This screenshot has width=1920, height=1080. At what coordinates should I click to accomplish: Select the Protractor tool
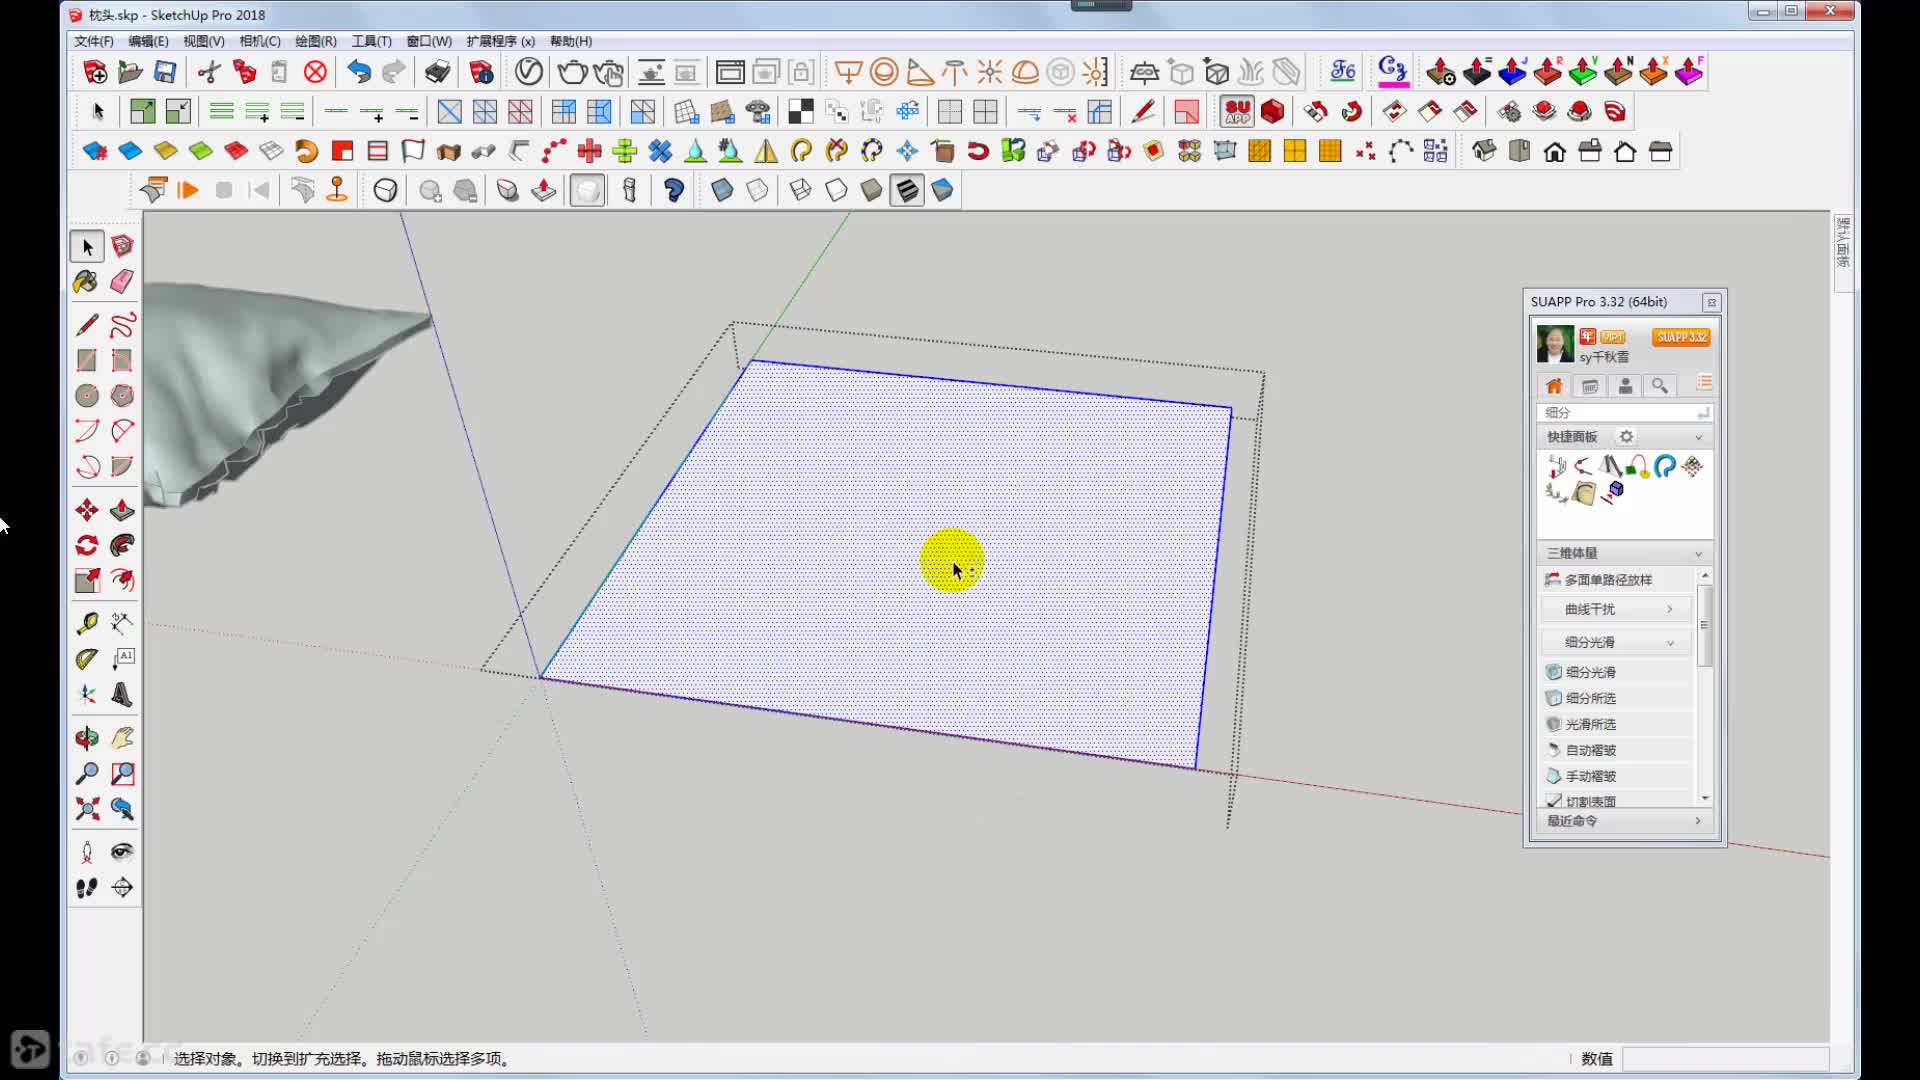pos(87,659)
